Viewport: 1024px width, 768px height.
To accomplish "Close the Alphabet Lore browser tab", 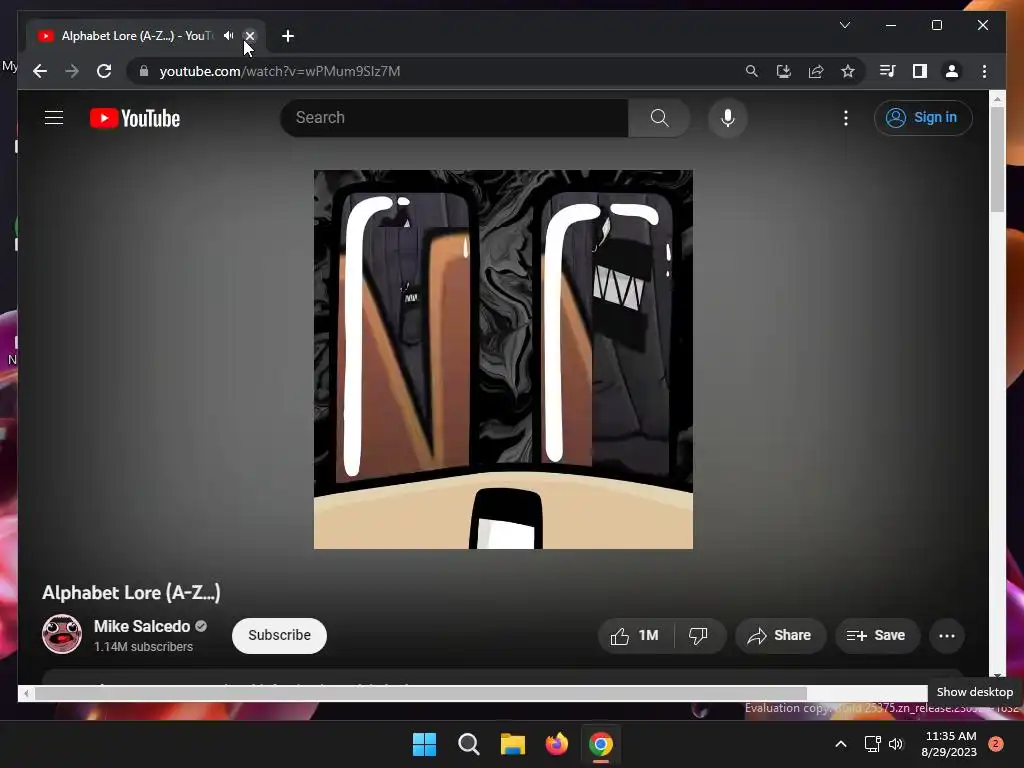I will (x=249, y=36).
